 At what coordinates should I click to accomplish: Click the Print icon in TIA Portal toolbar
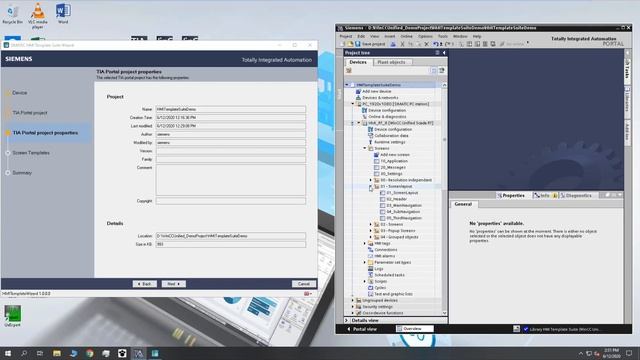click(x=393, y=44)
